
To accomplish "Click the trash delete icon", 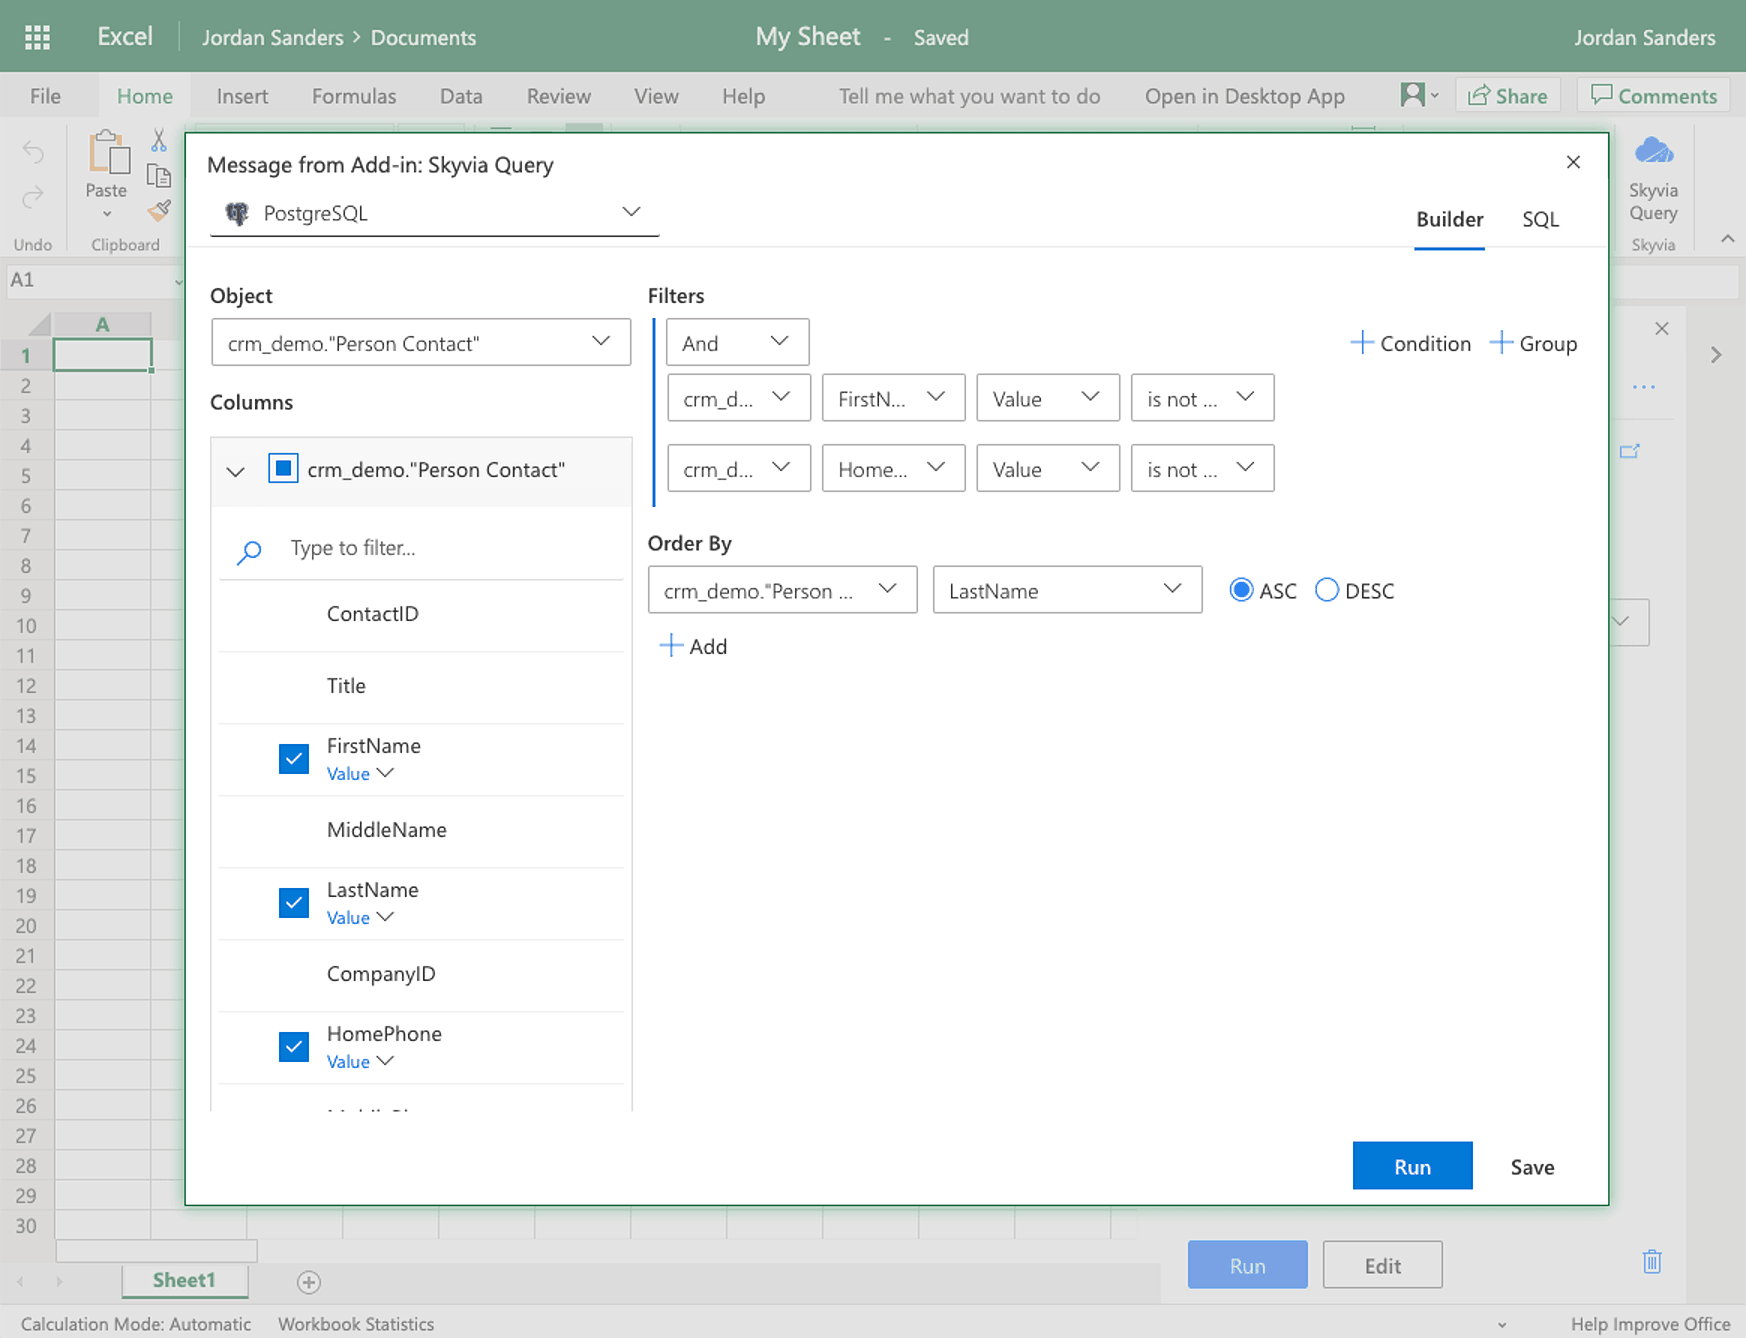I will point(1652,1262).
